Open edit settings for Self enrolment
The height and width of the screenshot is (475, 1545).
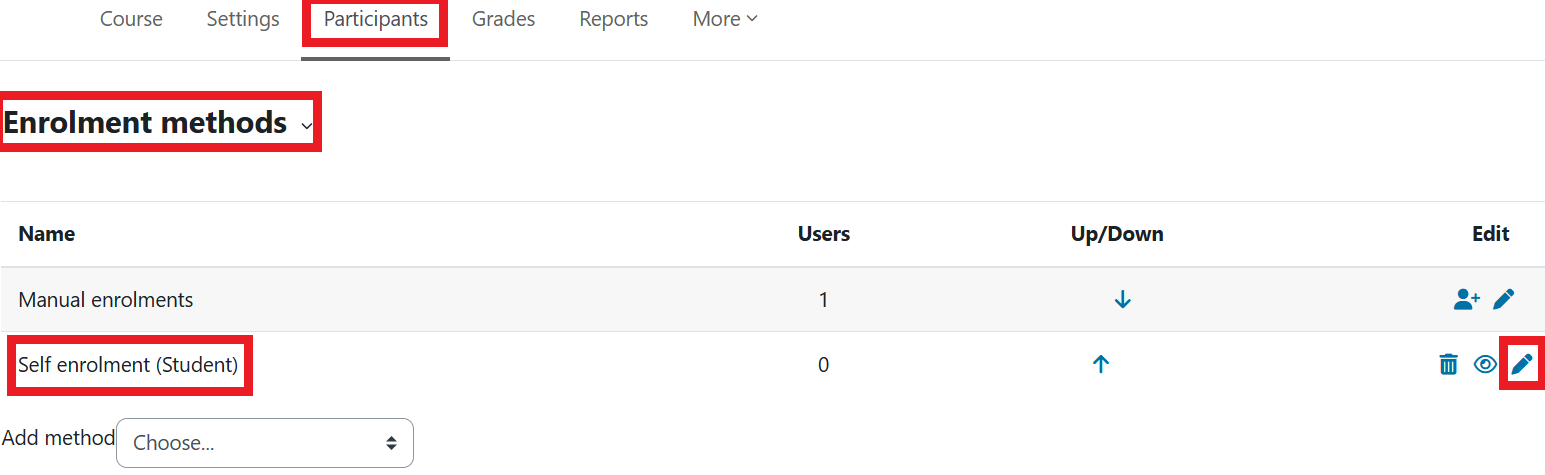coord(1522,365)
